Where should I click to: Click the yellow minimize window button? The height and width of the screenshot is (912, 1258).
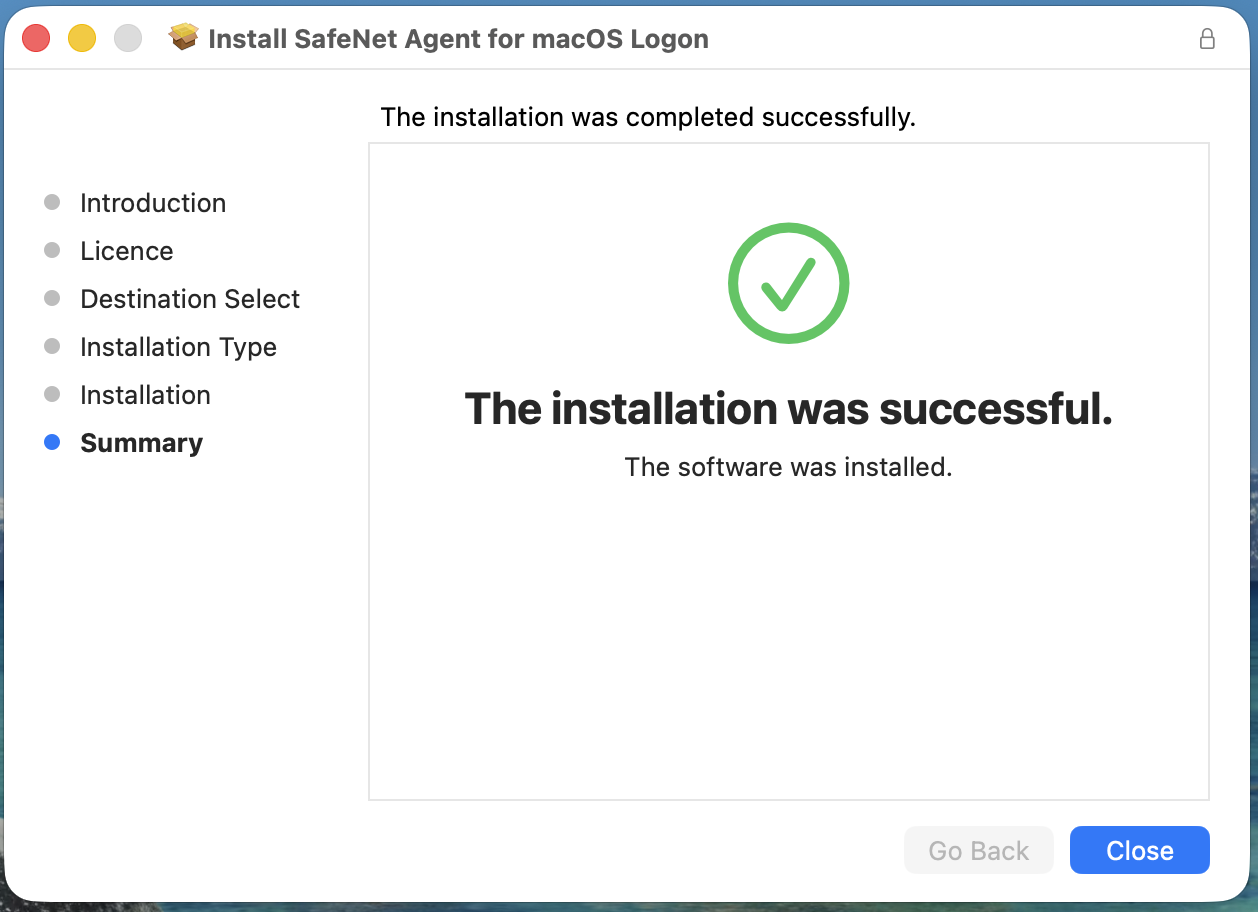(x=82, y=39)
